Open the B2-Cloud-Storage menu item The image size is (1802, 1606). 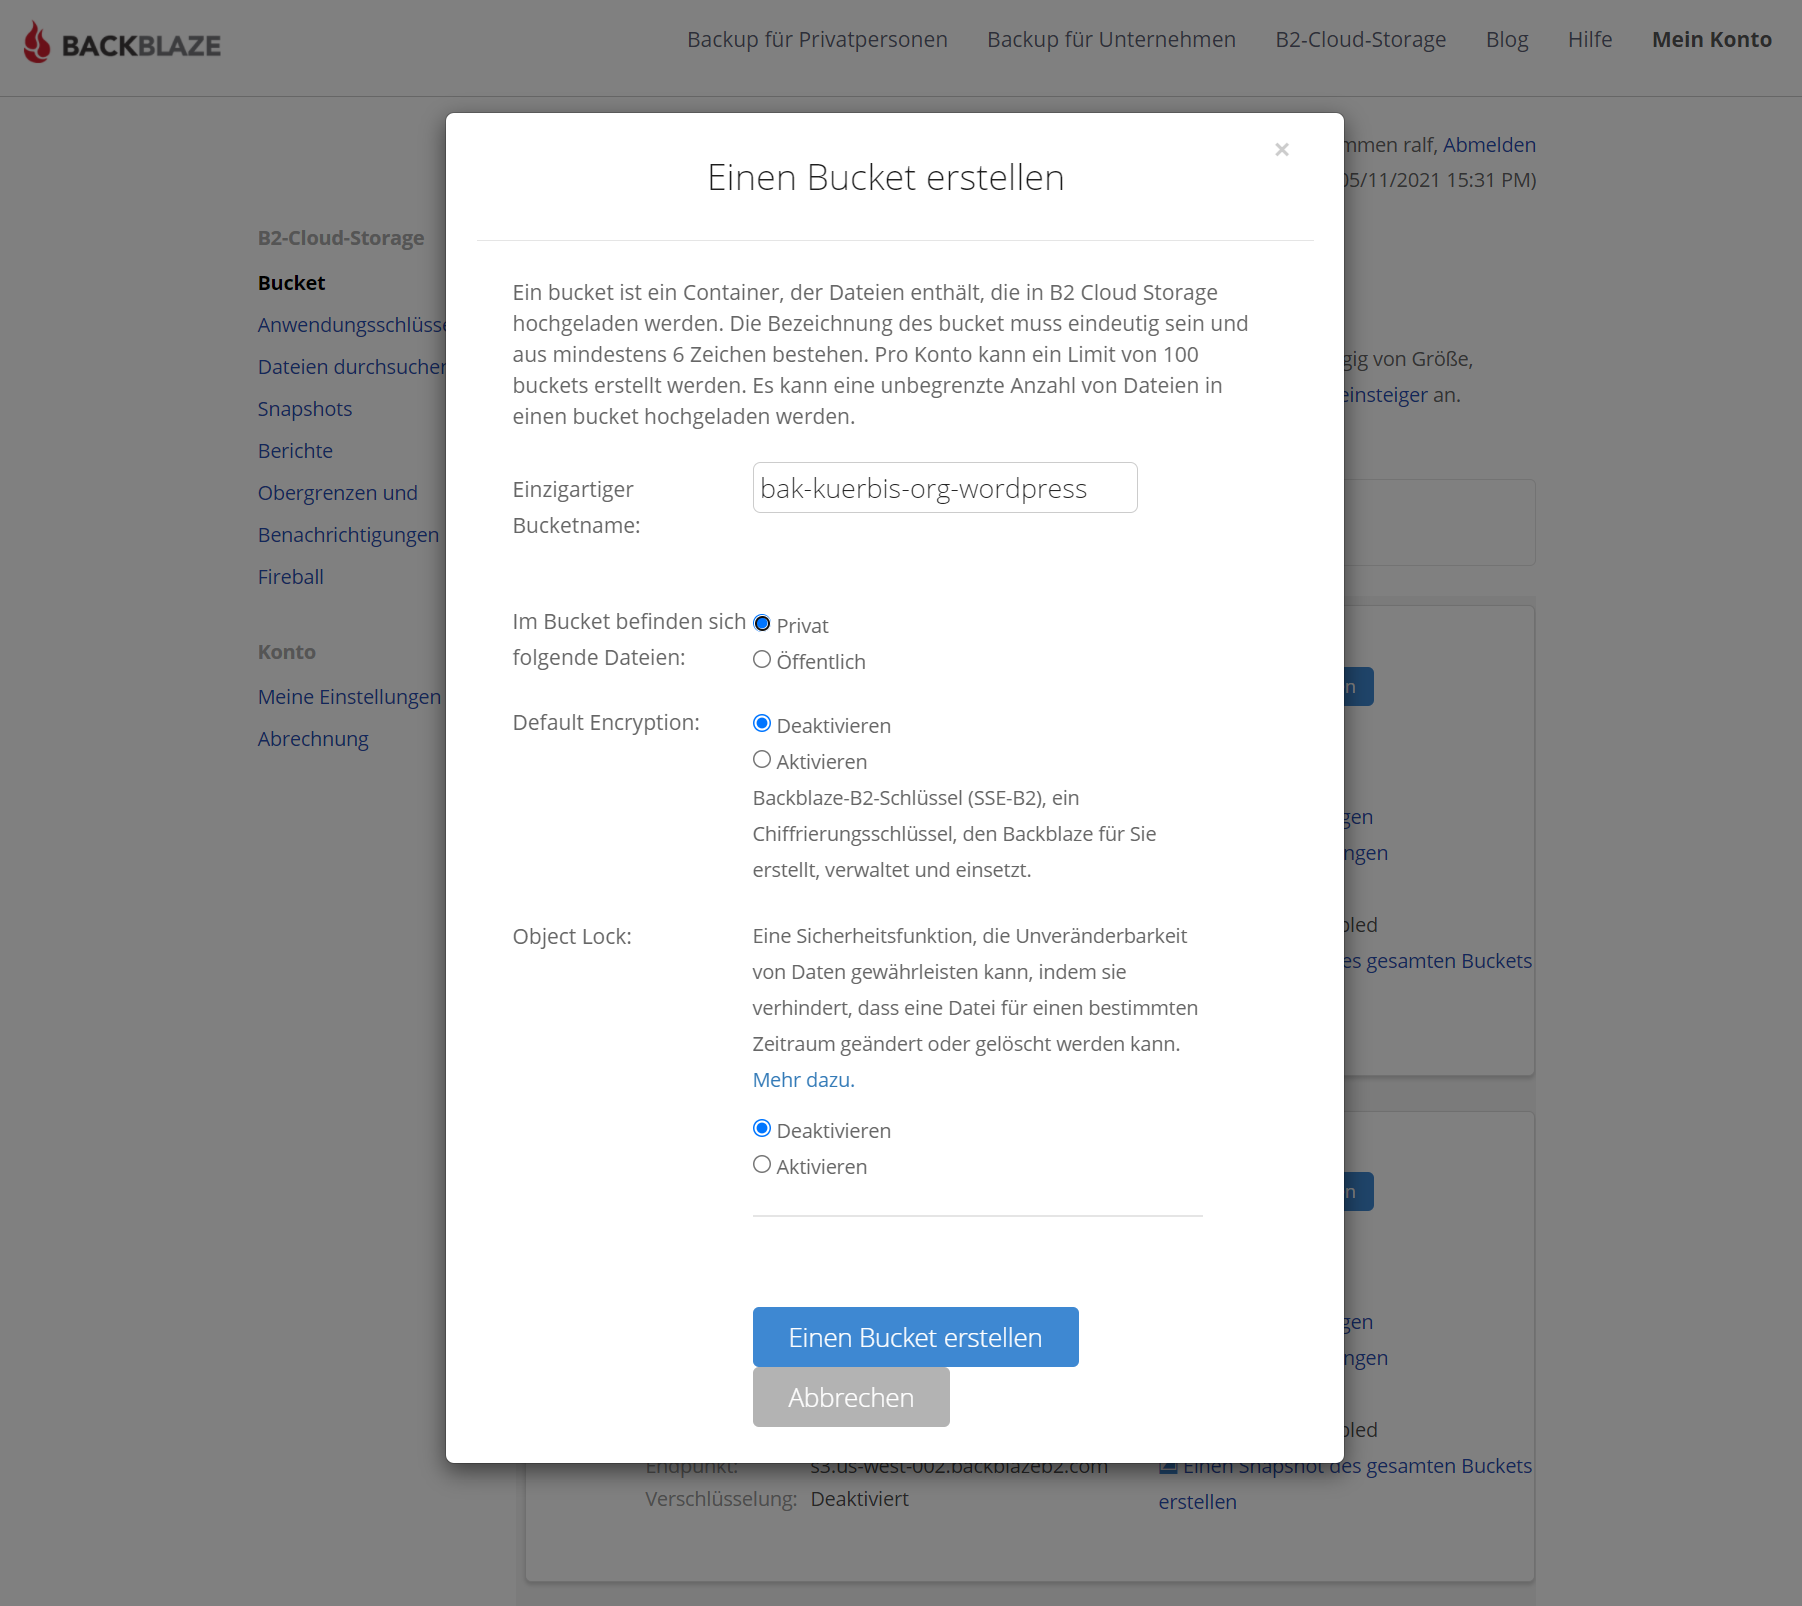pos(1360,40)
